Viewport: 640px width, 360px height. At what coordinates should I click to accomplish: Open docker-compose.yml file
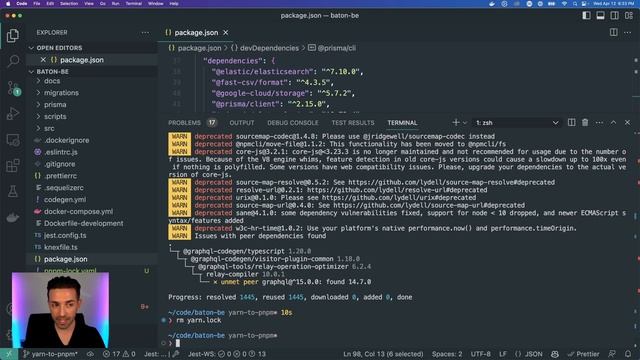click(78, 211)
